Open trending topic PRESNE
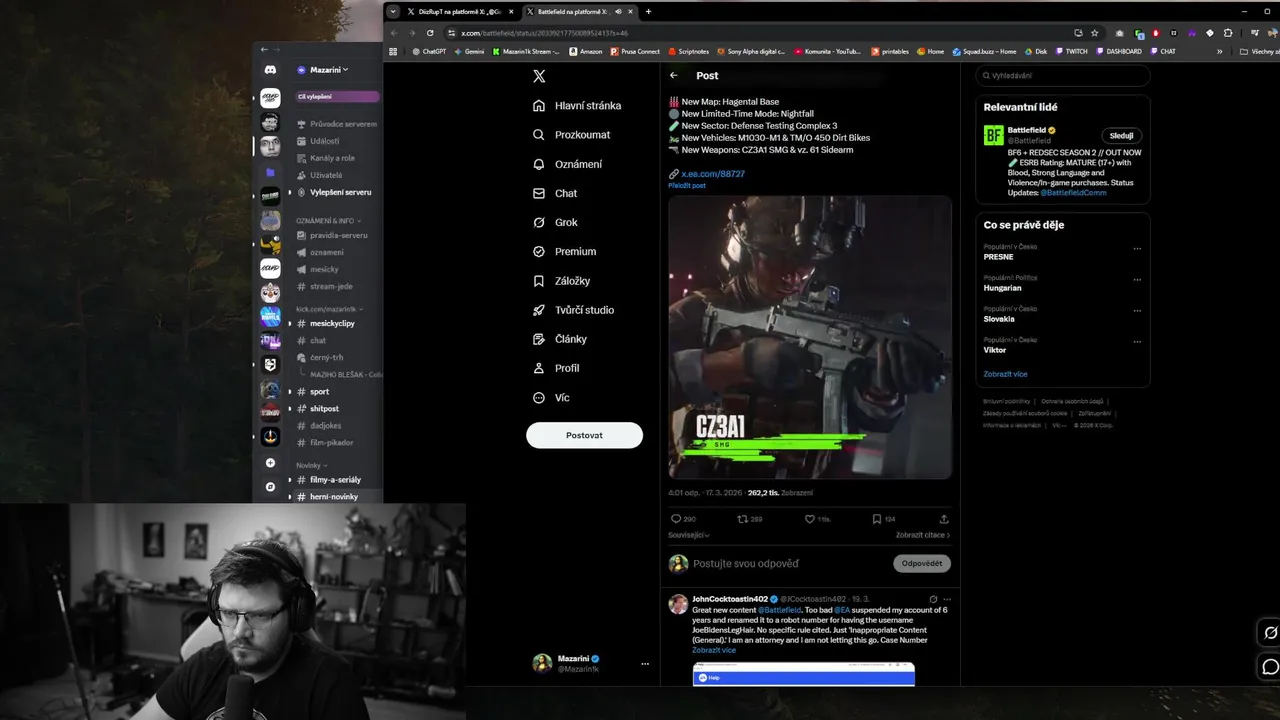 click(998, 257)
